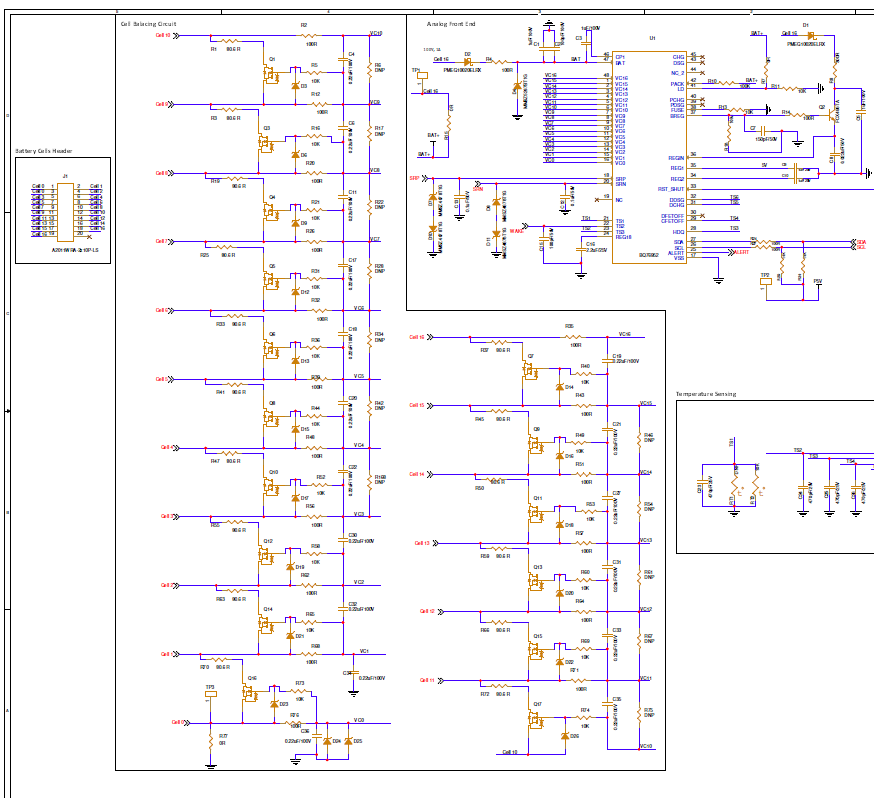Select Schottky diode D2 near Cell 16
Screen dimensions: 874x798
click(468, 62)
